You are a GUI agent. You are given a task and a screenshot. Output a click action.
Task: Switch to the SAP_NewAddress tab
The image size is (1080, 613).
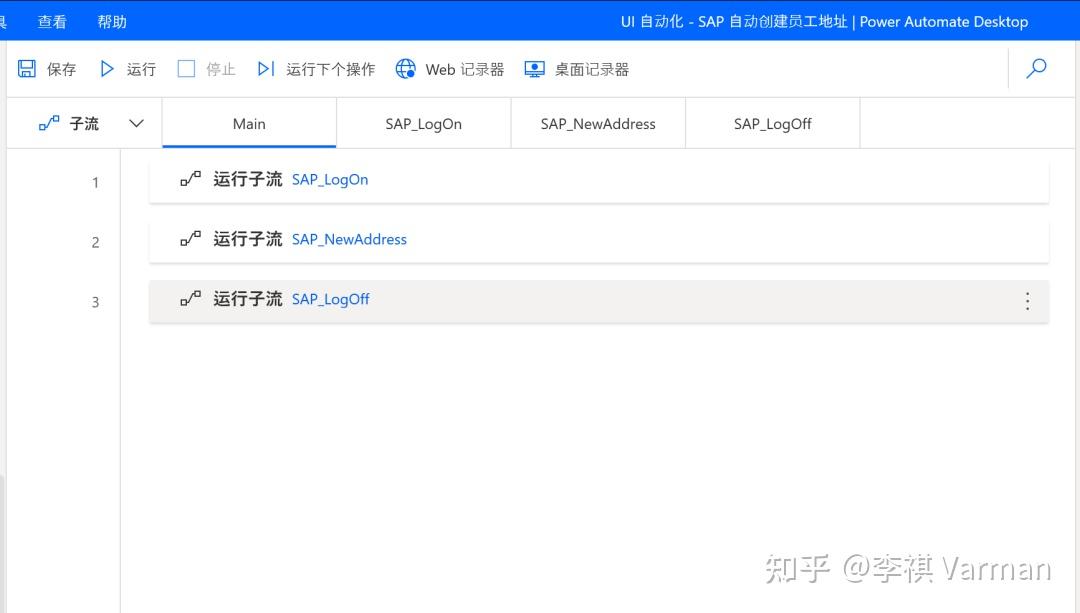tap(597, 122)
